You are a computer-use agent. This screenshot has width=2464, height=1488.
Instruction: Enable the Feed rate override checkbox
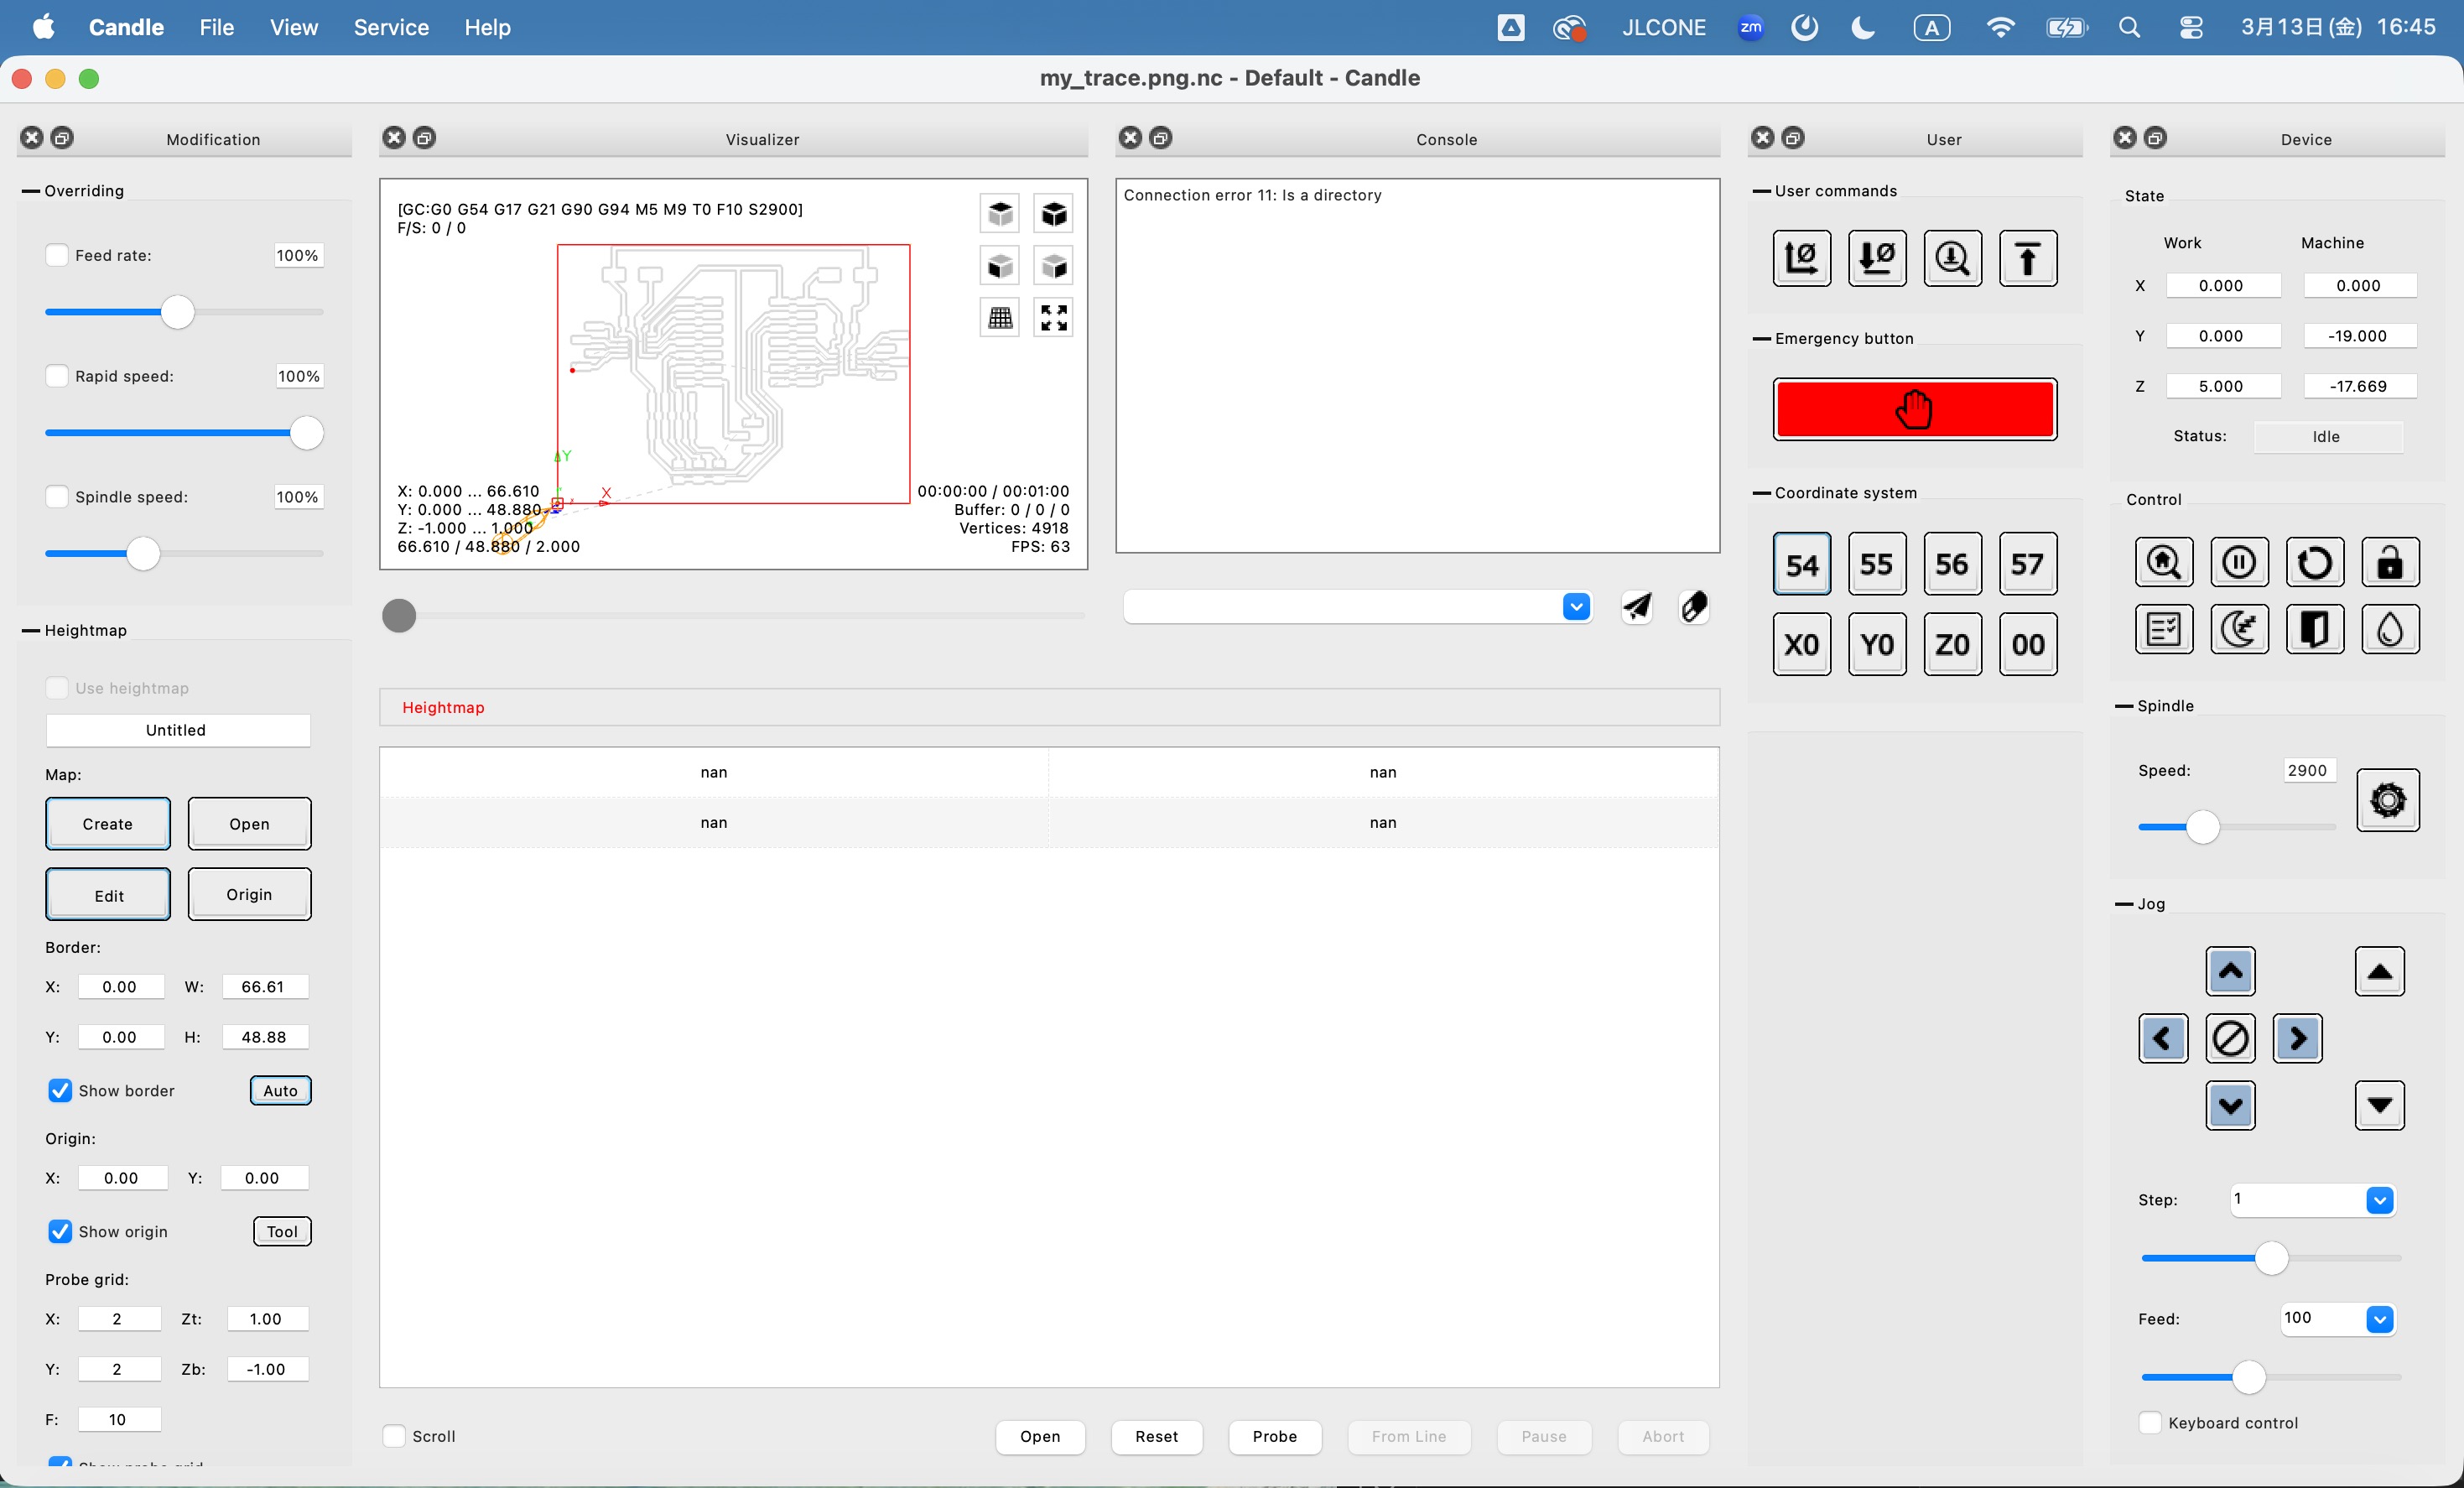(57, 255)
